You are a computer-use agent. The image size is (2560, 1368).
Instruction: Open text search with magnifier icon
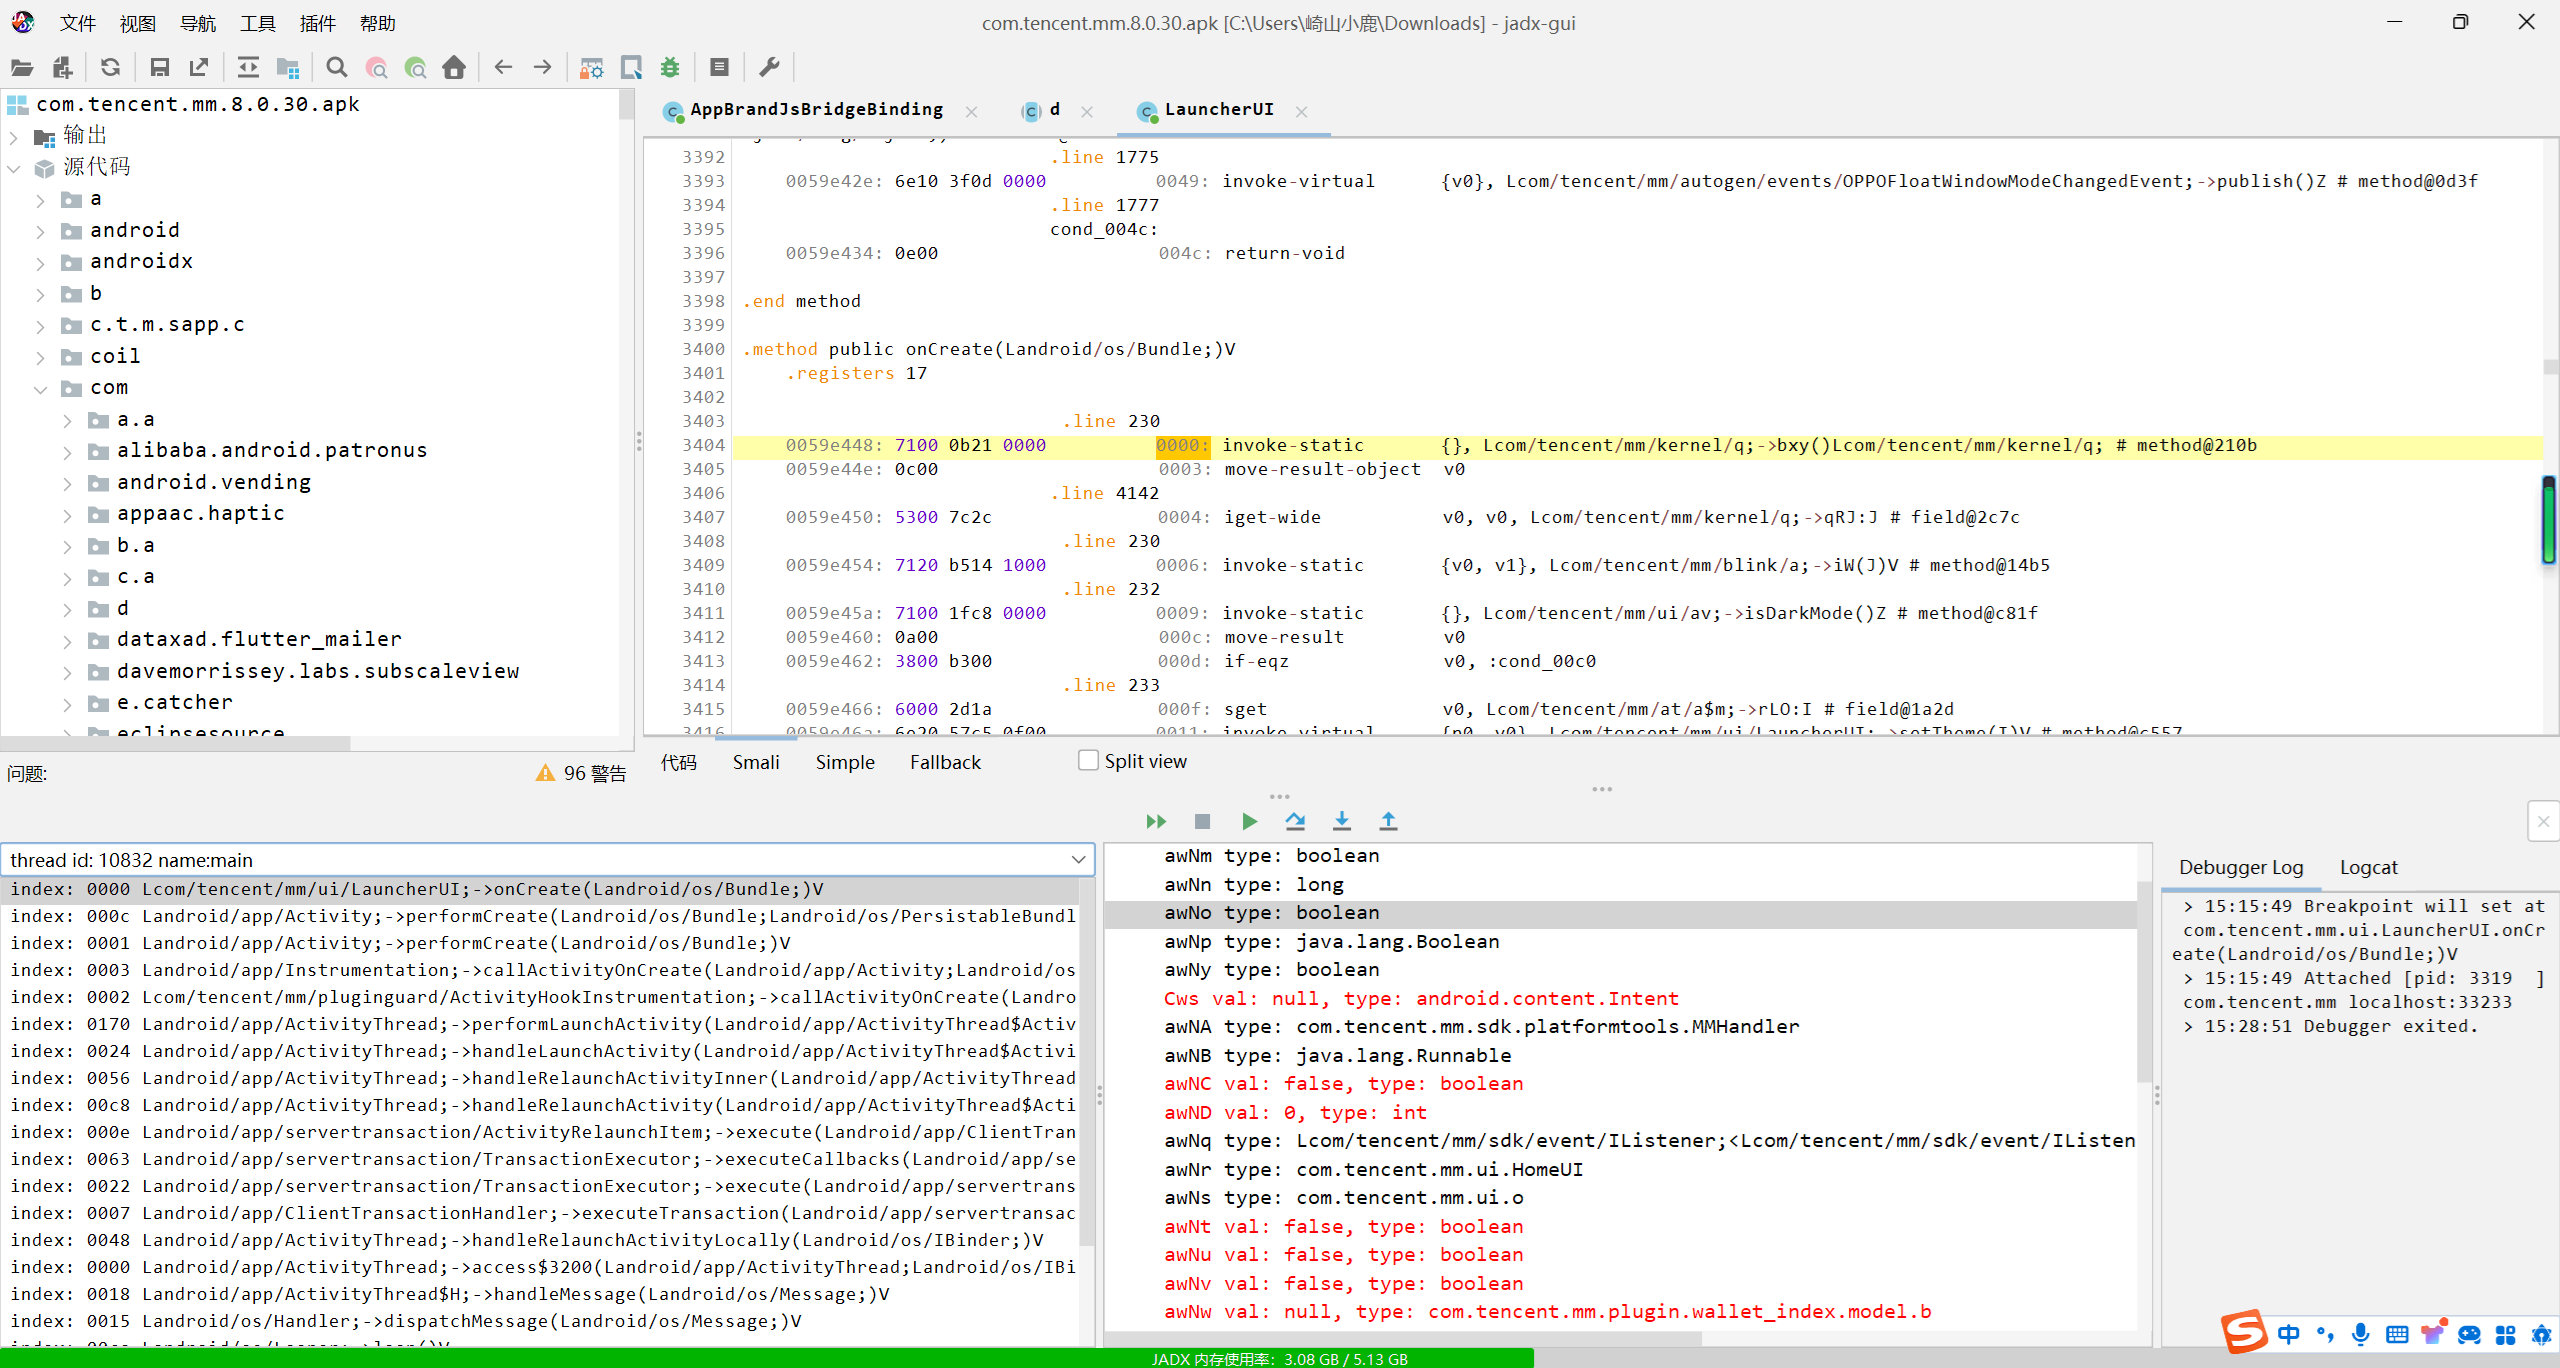click(337, 67)
